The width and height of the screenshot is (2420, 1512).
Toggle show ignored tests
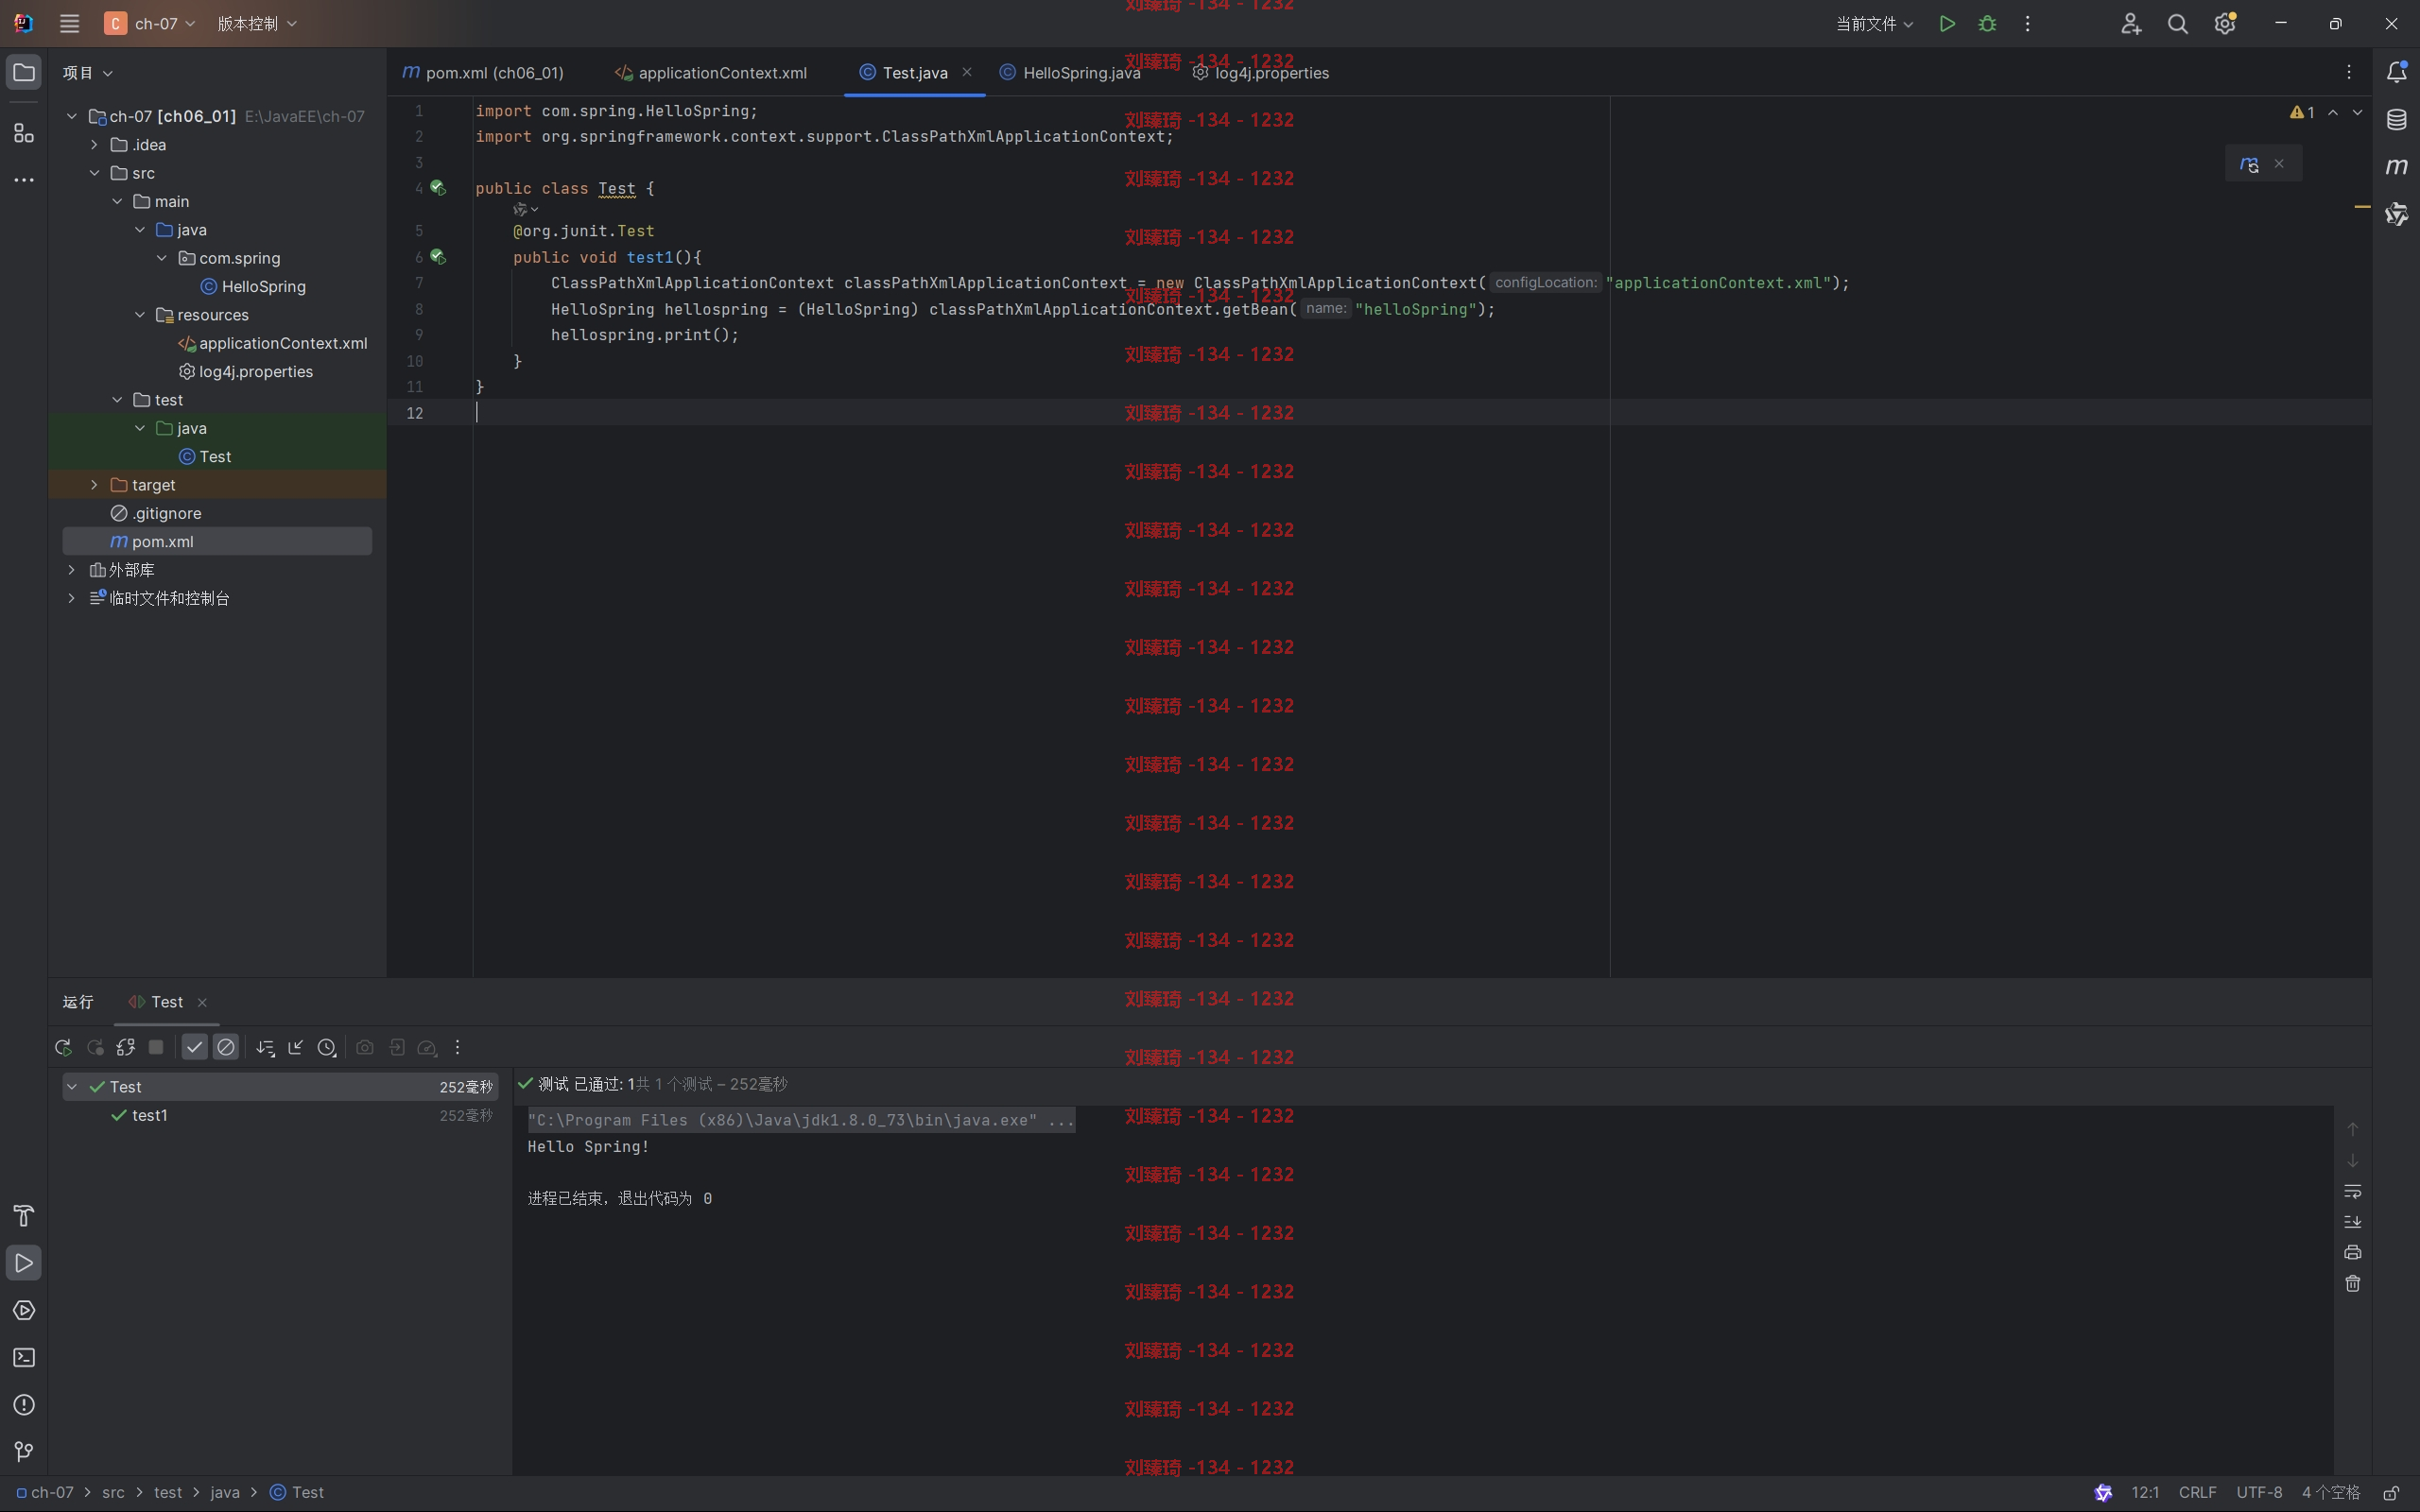[x=226, y=1047]
